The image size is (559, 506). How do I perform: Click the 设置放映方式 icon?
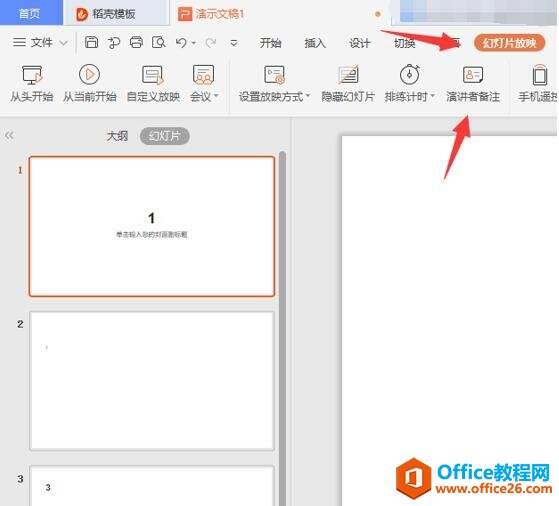[x=274, y=75]
